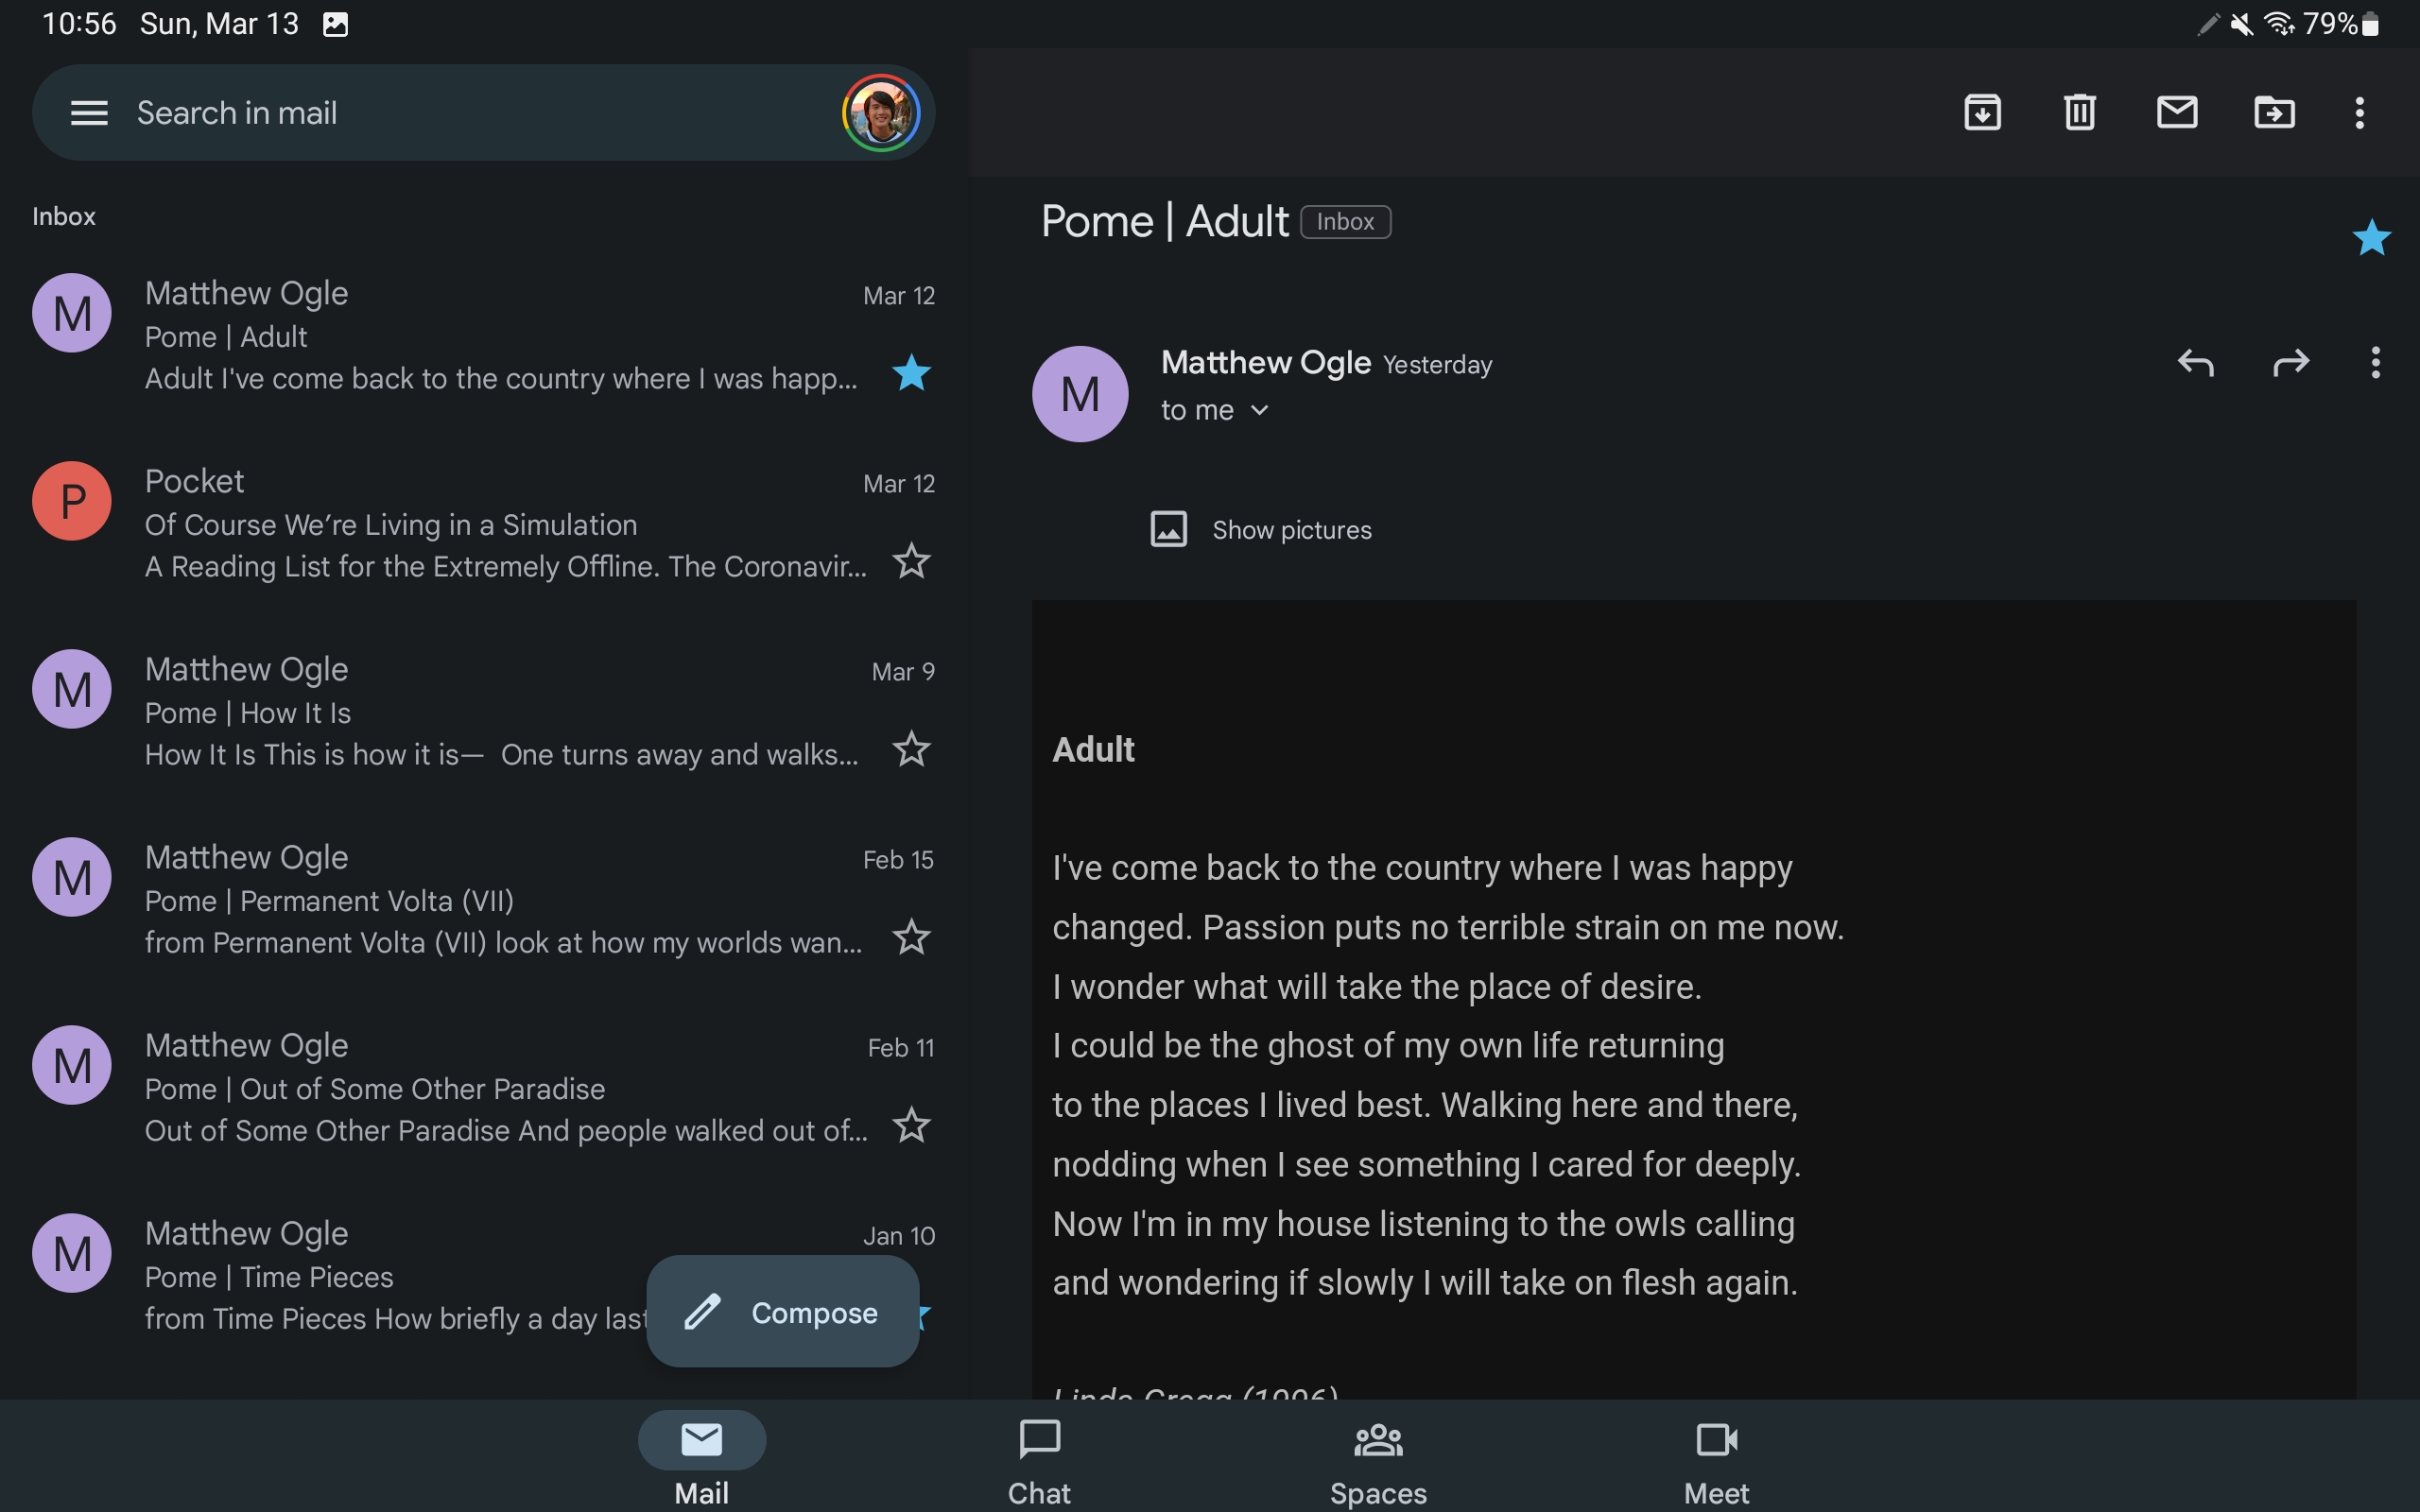The height and width of the screenshot is (1512, 2420).
Task: Star the Pome | How It Is email
Action: tap(911, 750)
